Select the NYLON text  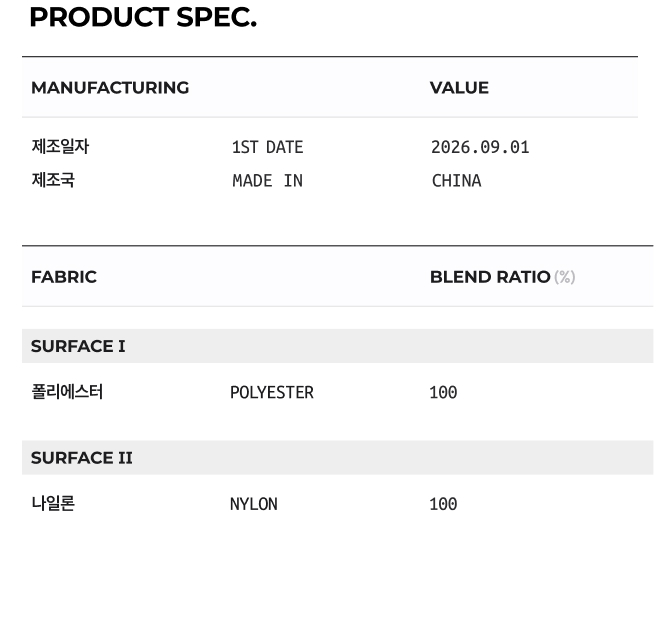(254, 504)
